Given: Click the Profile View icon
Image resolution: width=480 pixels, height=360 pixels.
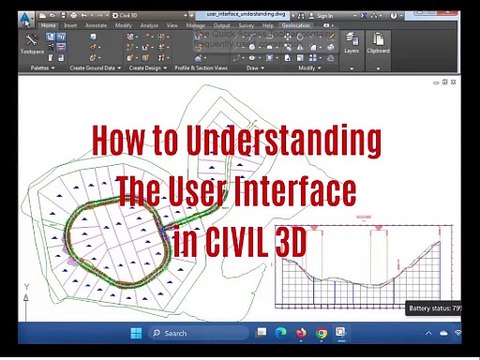Looking at the screenshot, I should click(198, 36).
